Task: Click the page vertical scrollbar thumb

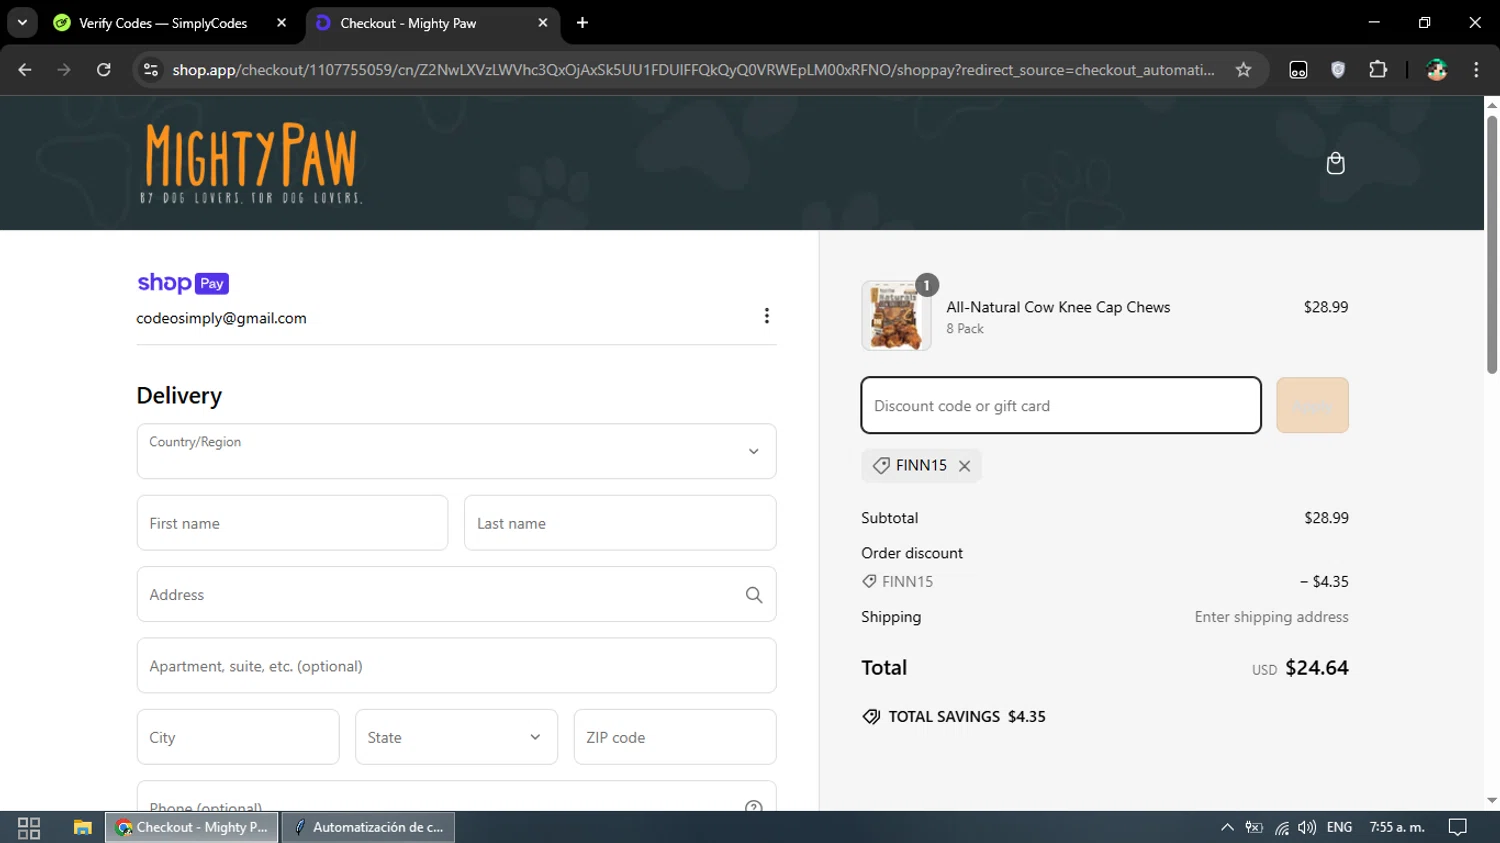Action: coord(1491,245)
